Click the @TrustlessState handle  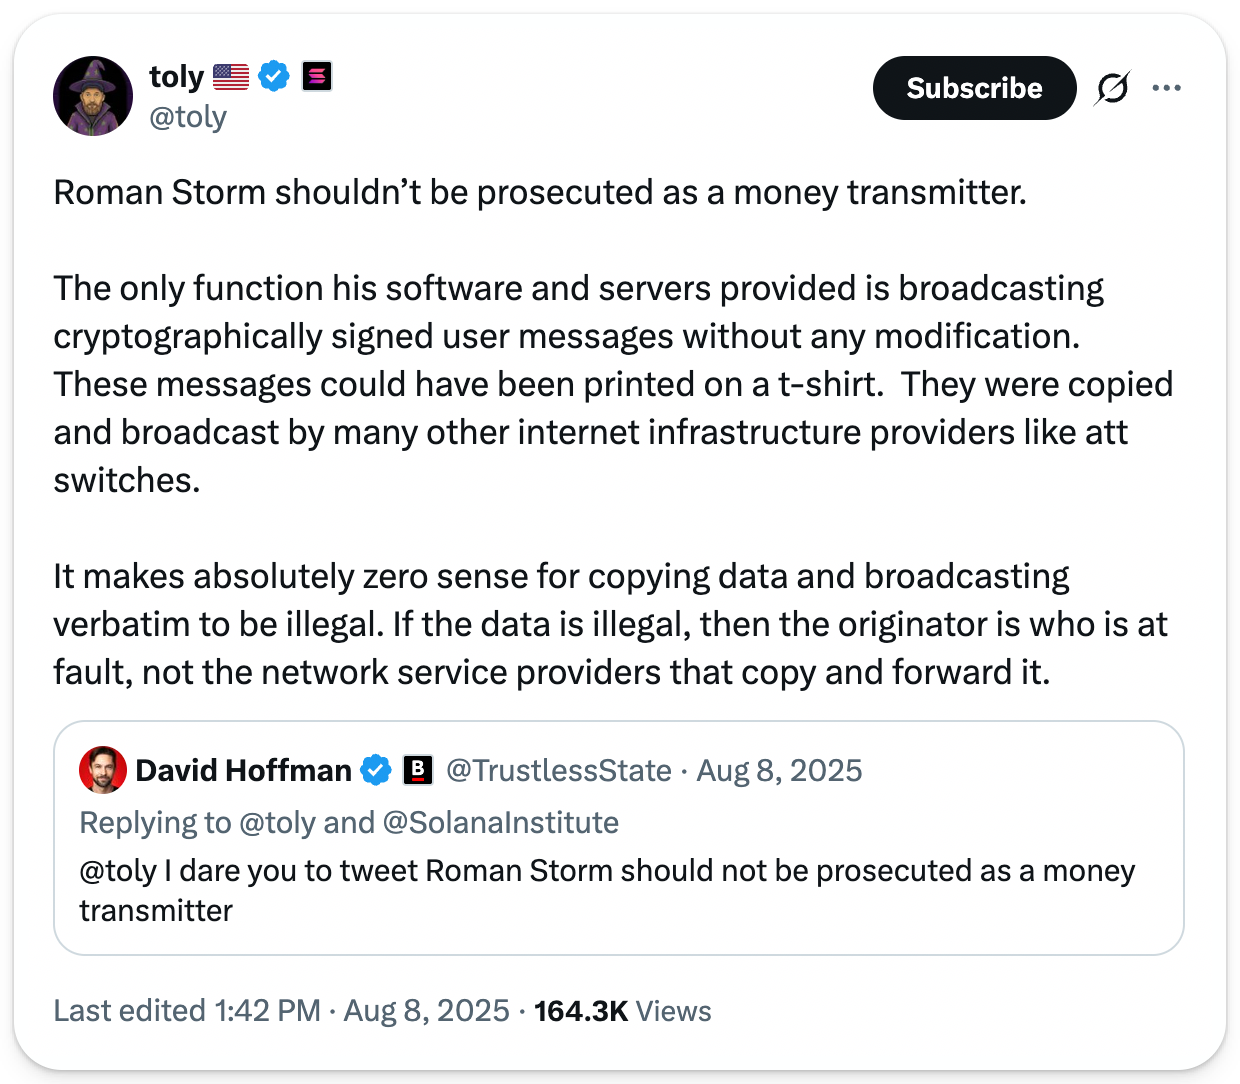(558, 770)
